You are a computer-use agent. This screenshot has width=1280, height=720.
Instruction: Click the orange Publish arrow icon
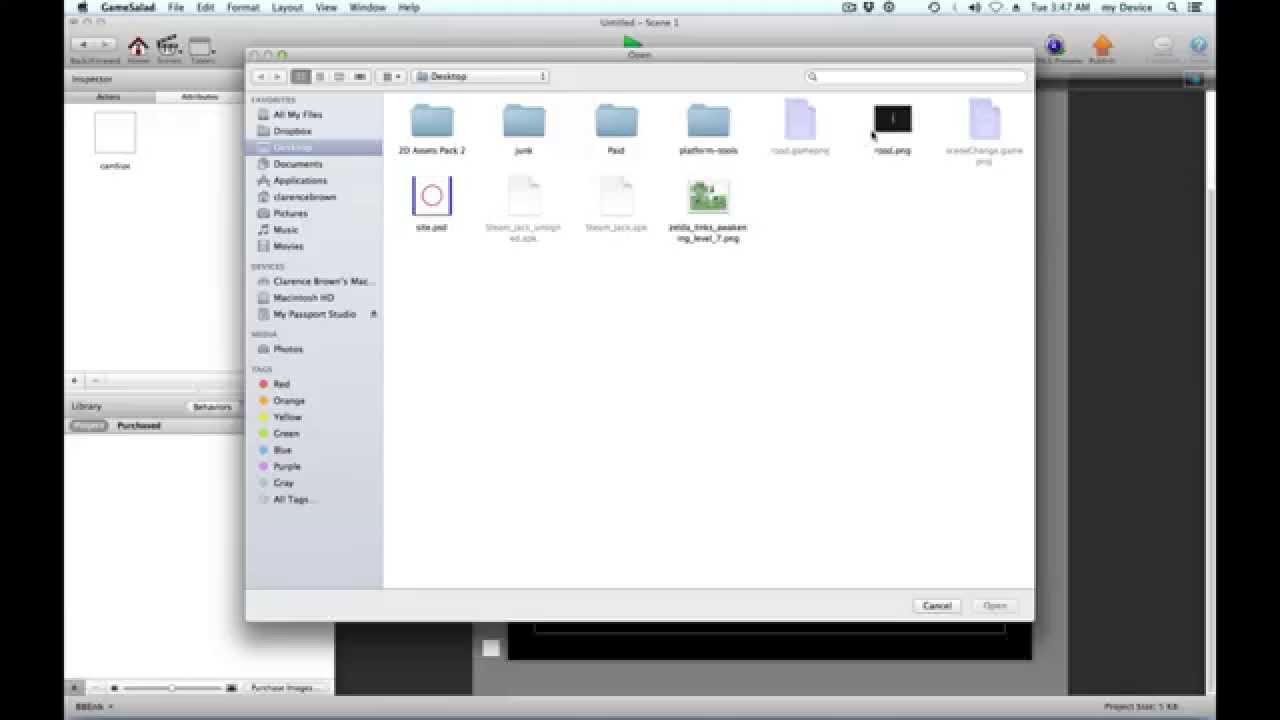click(x=1102, y=45)
